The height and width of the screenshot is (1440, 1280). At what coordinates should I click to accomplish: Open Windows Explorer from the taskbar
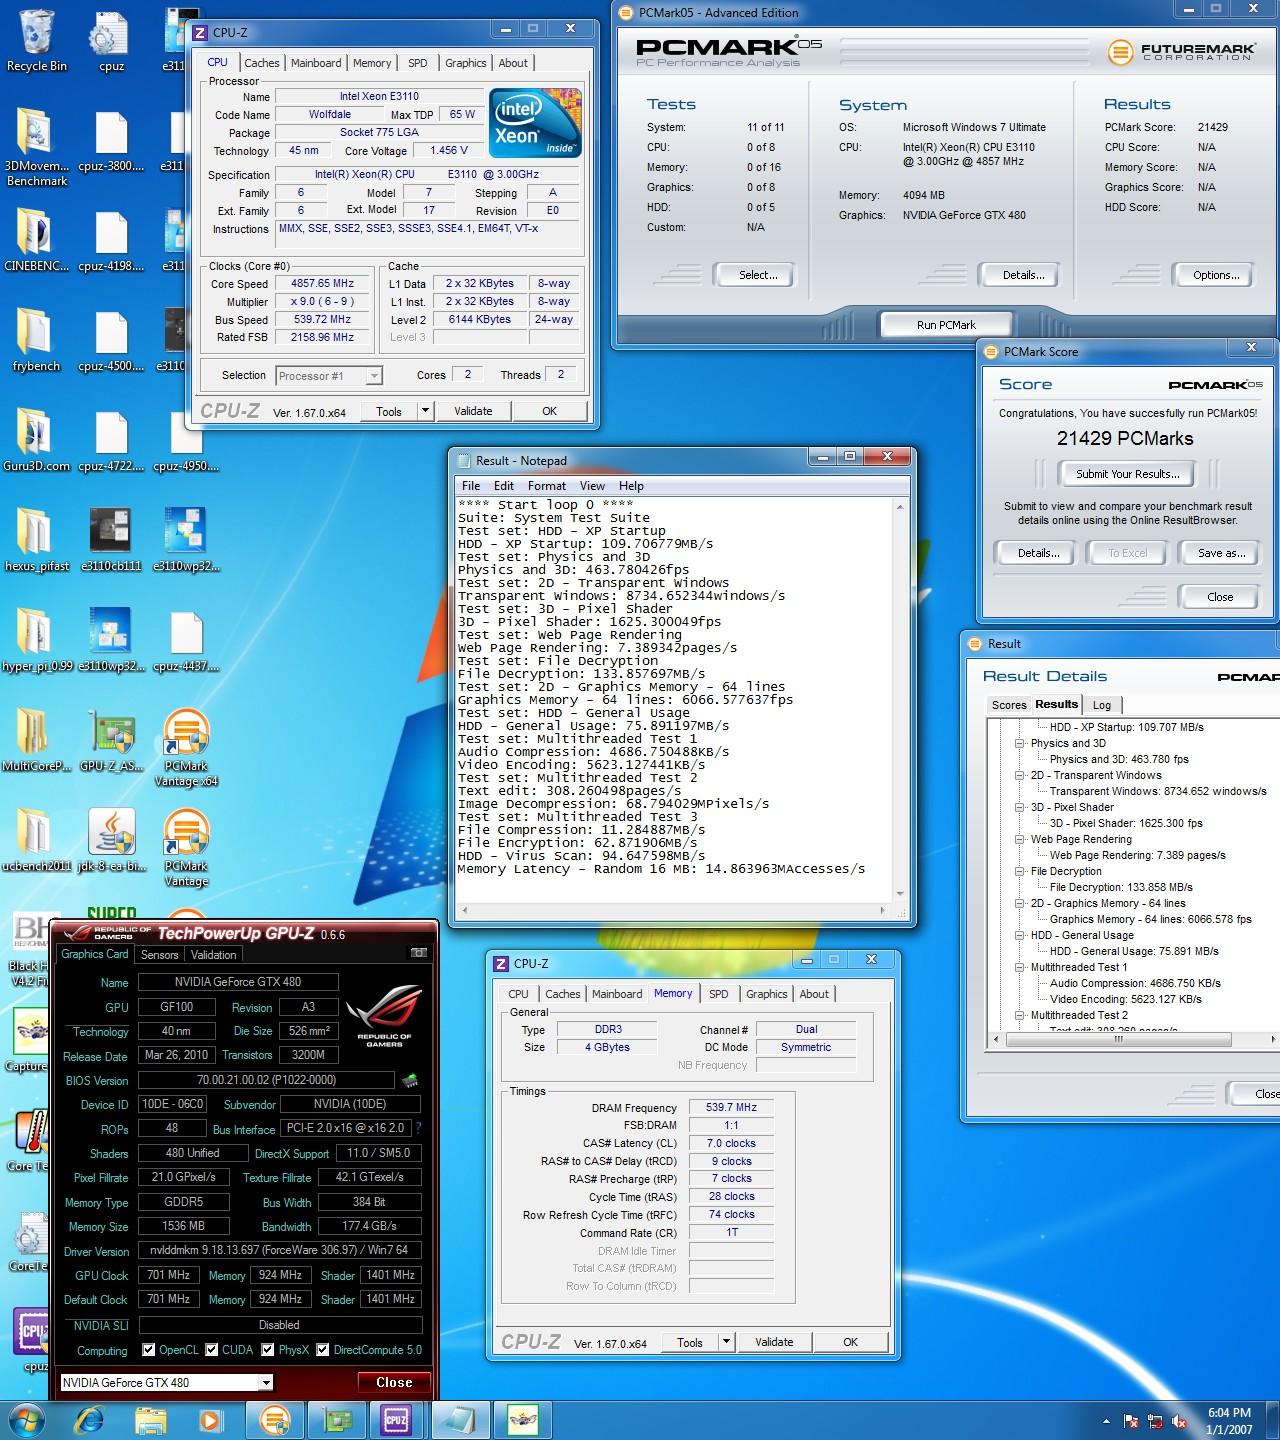coord(150,1420)
